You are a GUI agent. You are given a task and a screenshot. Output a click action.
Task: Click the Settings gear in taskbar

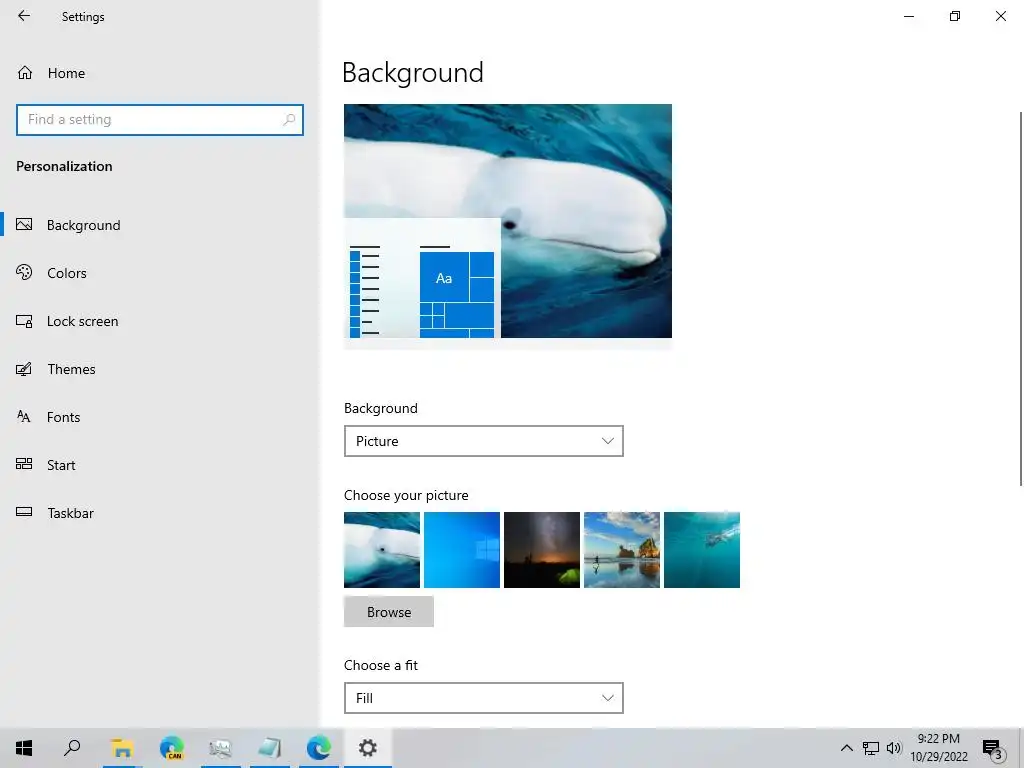coord(368,748)
